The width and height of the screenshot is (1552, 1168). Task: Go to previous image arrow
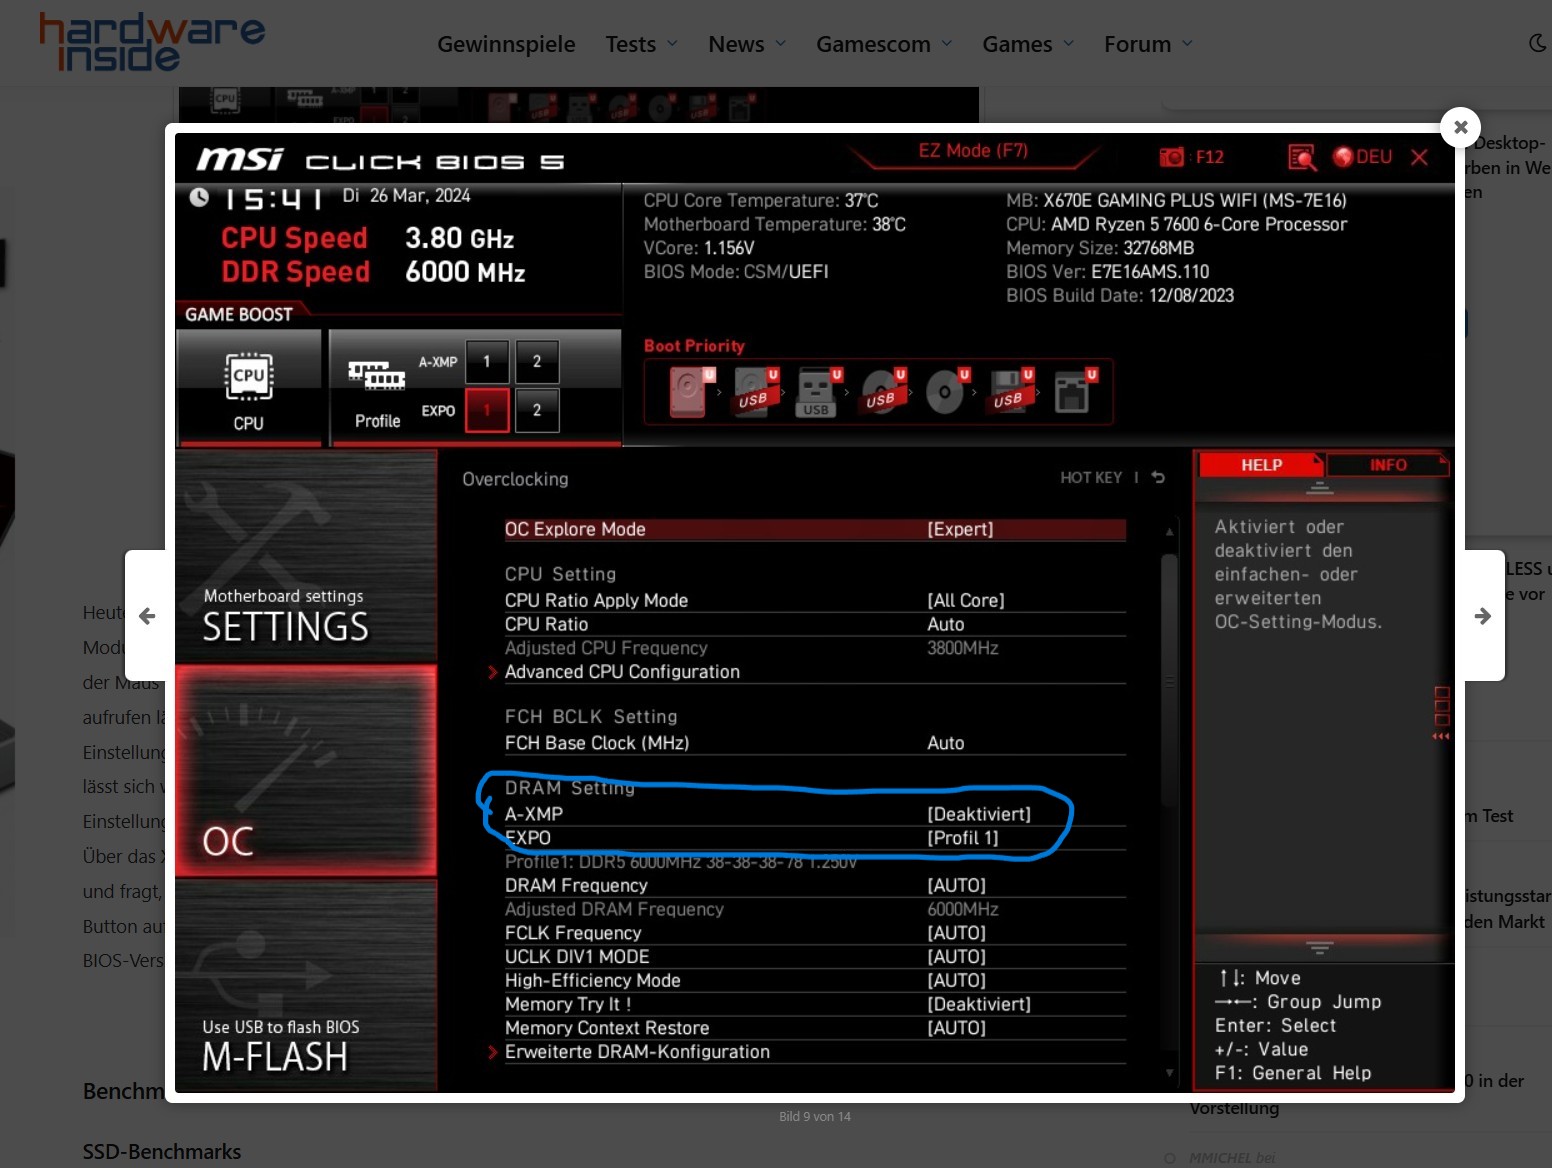[x=147, y=616]
